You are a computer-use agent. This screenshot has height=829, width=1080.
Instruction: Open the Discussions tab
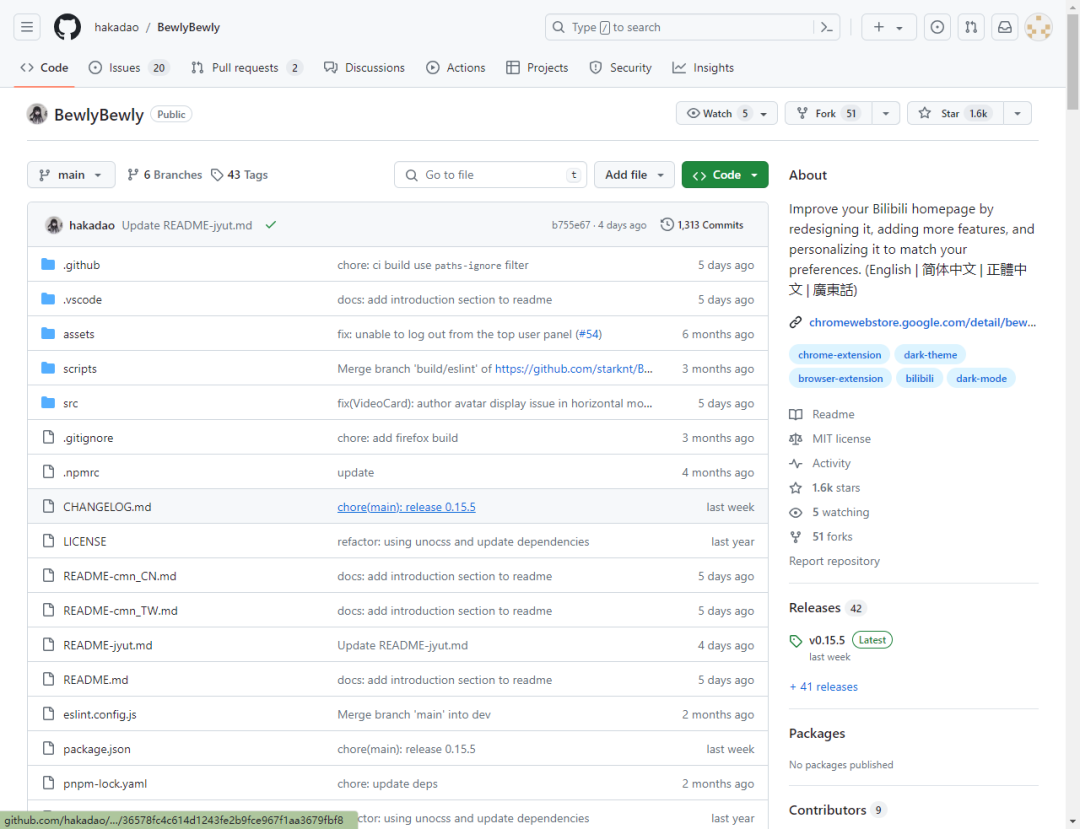[x=364, y=67]
